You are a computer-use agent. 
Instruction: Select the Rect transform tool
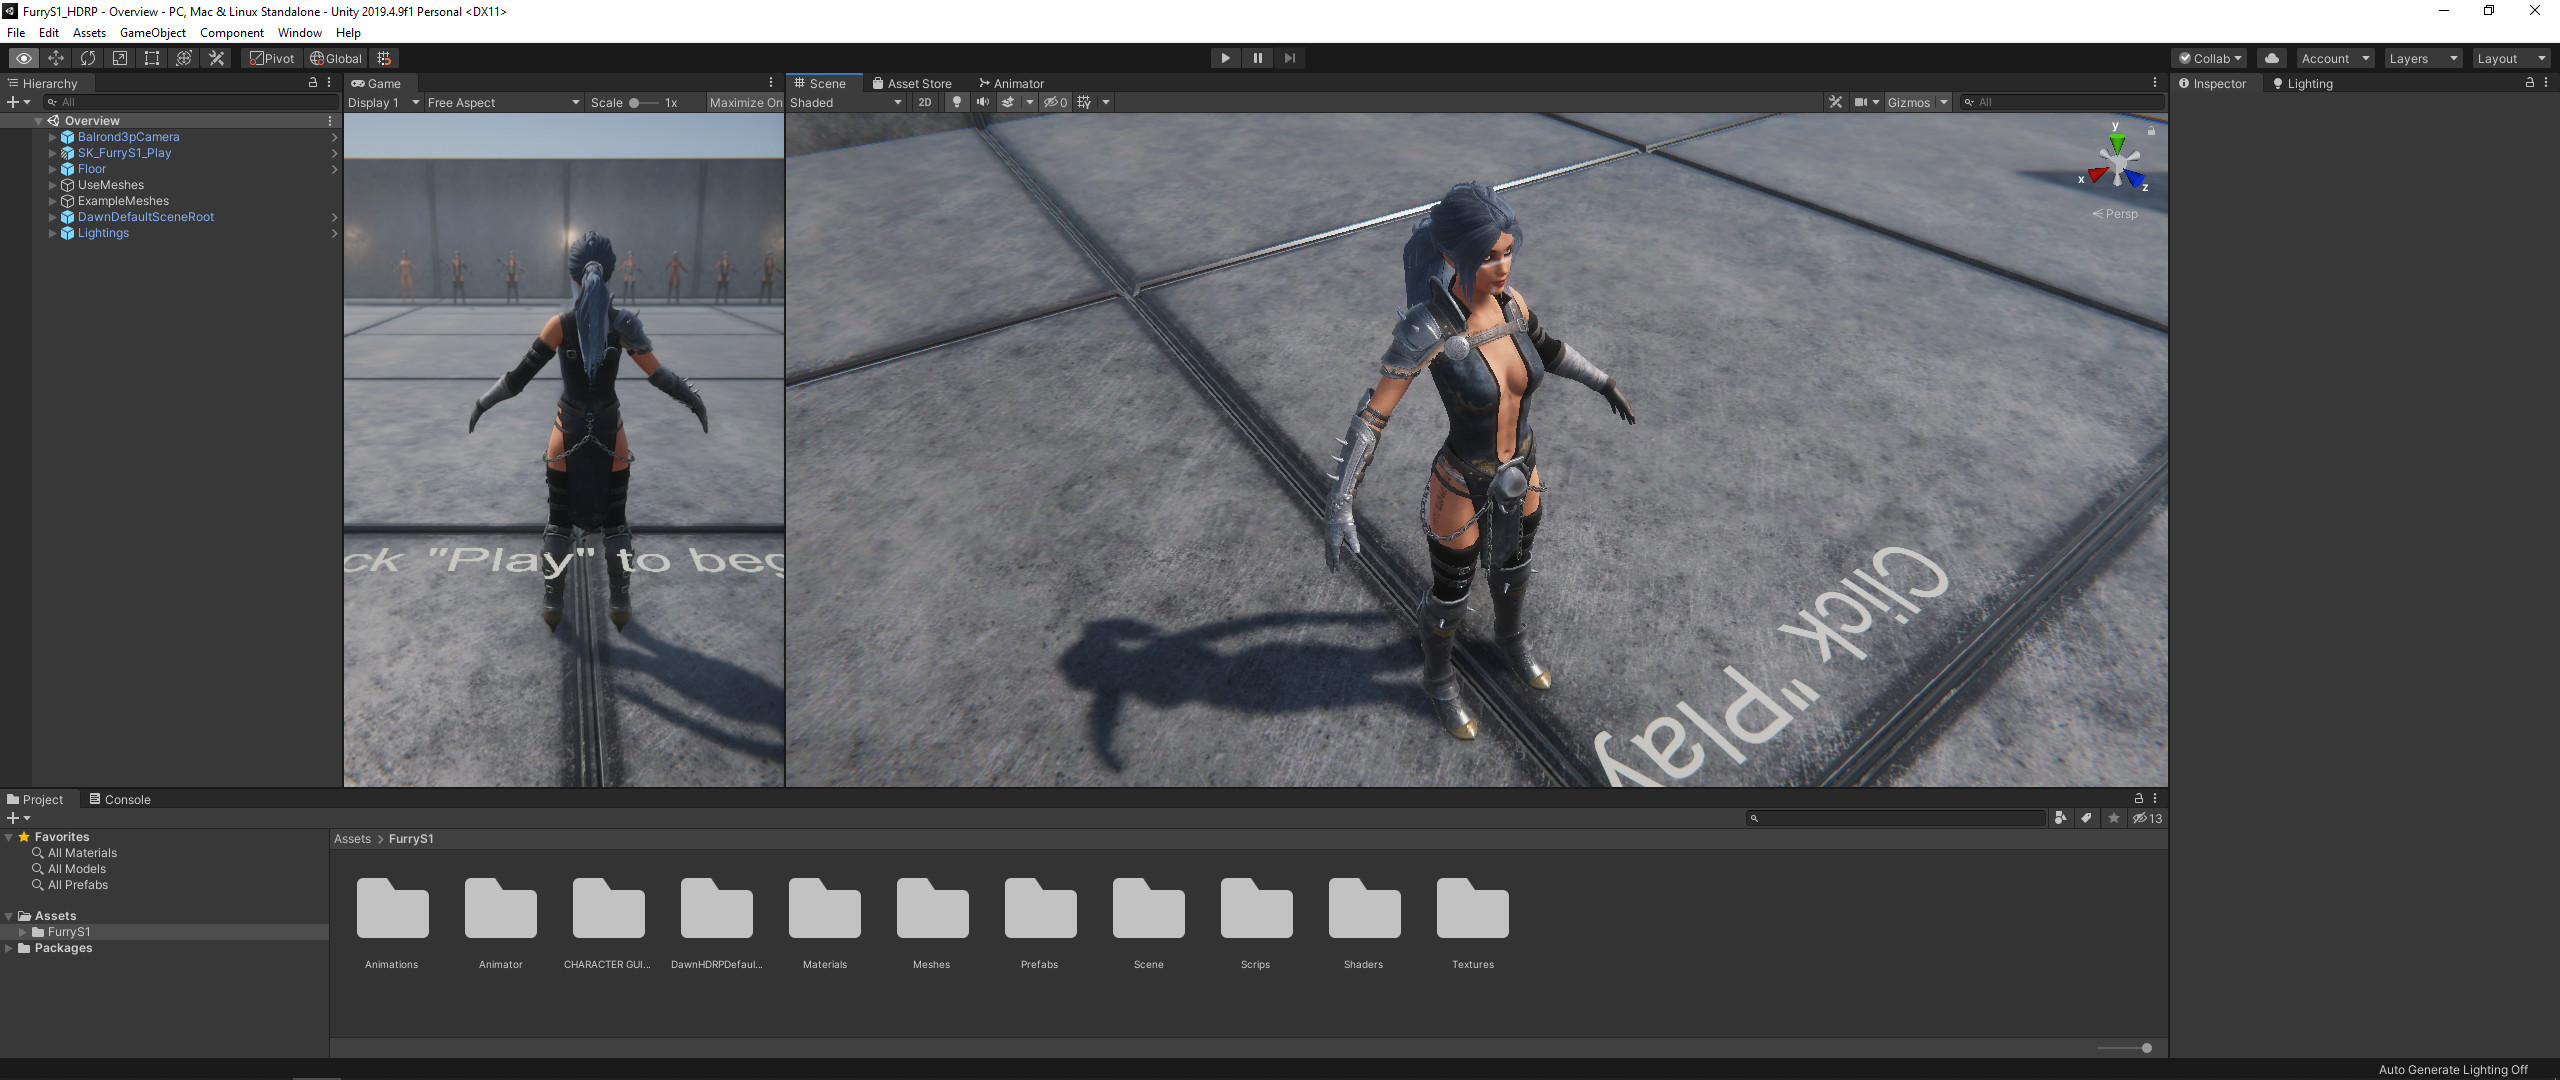click(152, 58)
